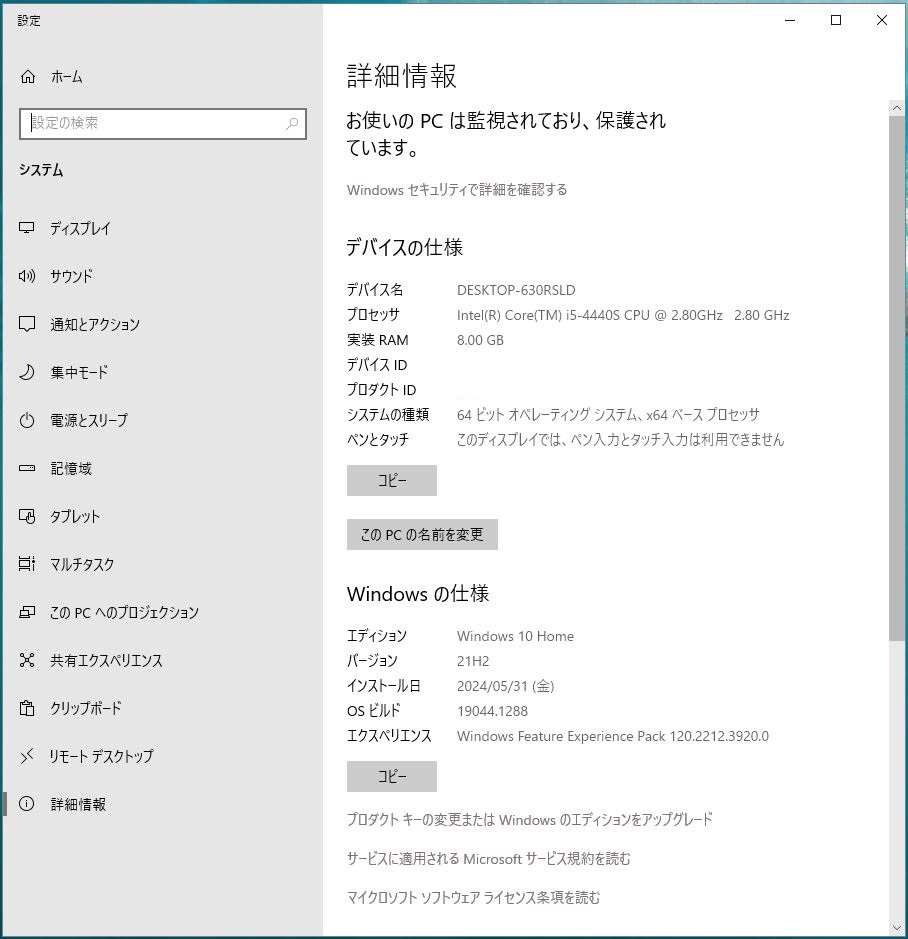Click the OS build 19044.1288 value
This screenshot has width=908, height=939.
(492, 711)
